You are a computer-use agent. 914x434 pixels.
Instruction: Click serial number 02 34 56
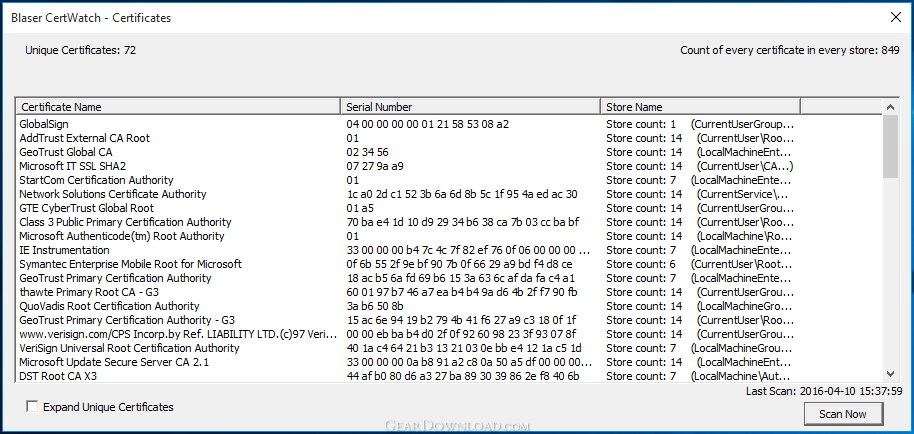[367, 152]
